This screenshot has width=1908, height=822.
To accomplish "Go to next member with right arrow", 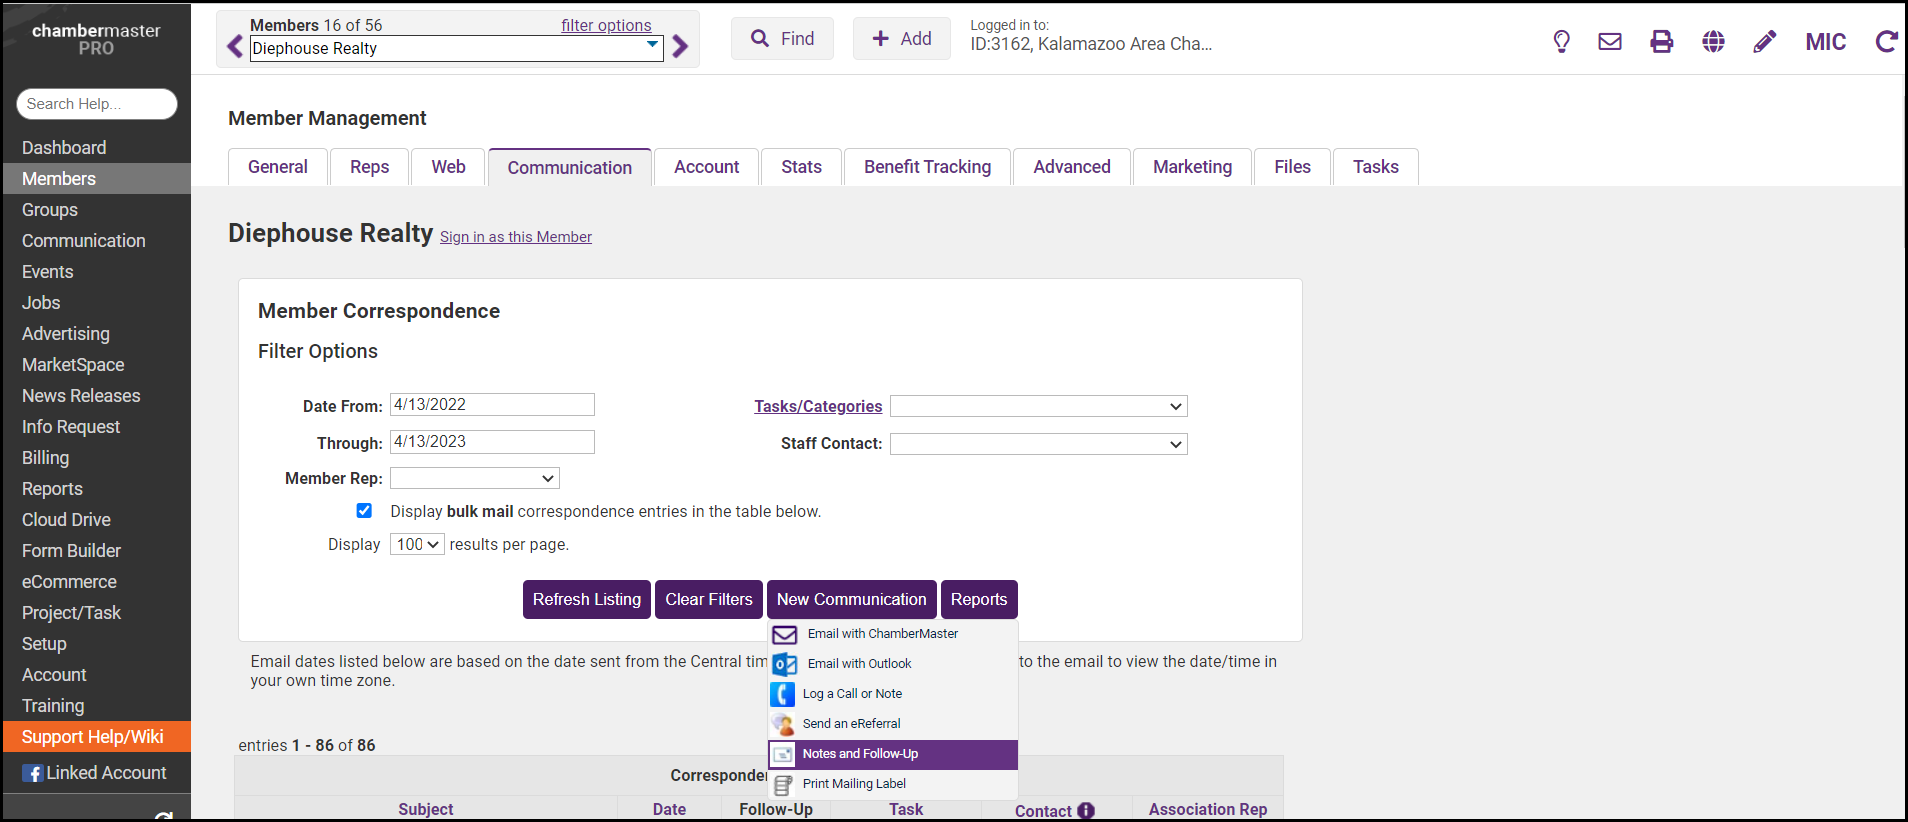I will tap(681, 47).
